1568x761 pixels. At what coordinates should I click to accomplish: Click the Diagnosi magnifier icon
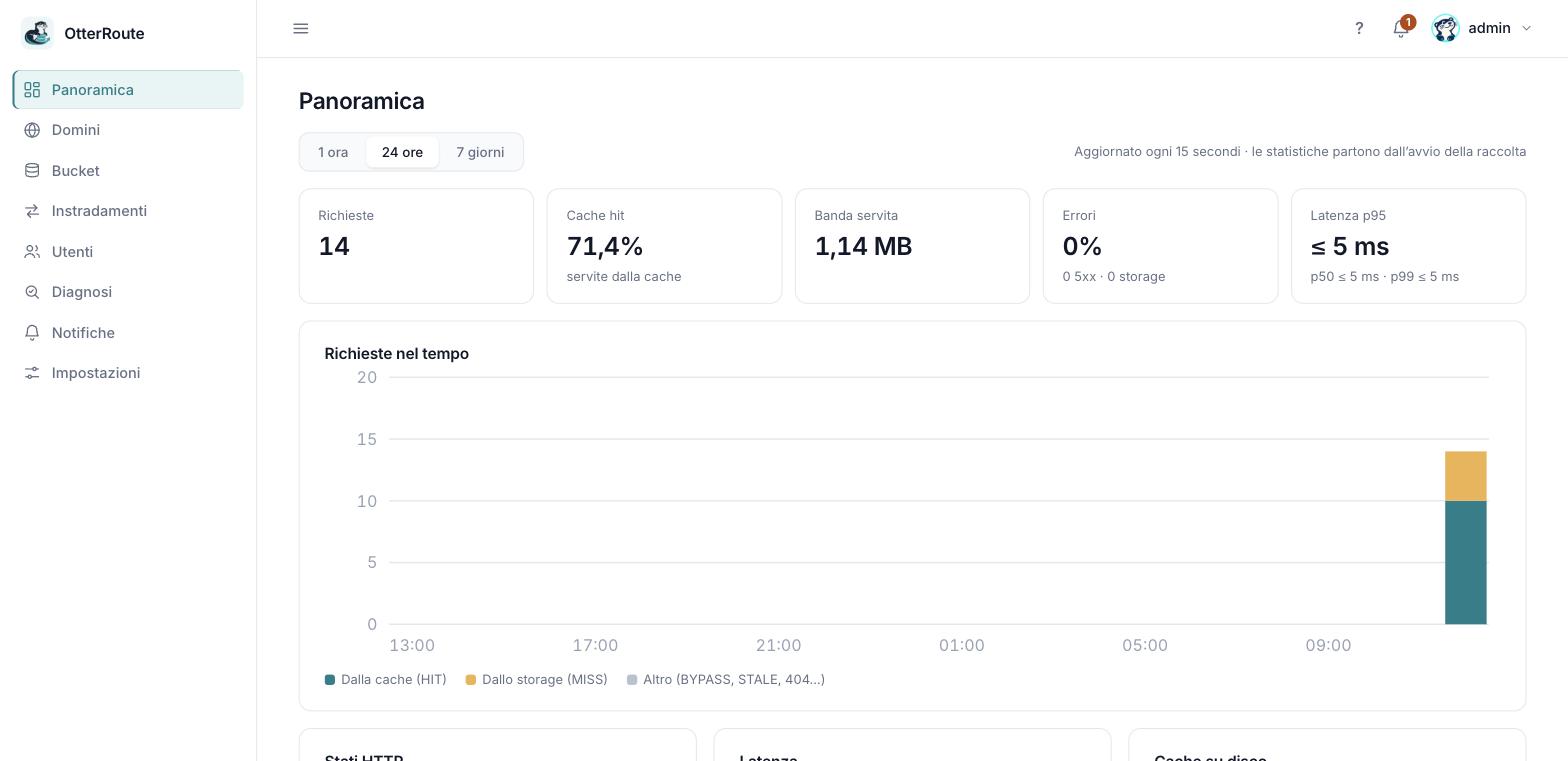[x=32, y=292]
